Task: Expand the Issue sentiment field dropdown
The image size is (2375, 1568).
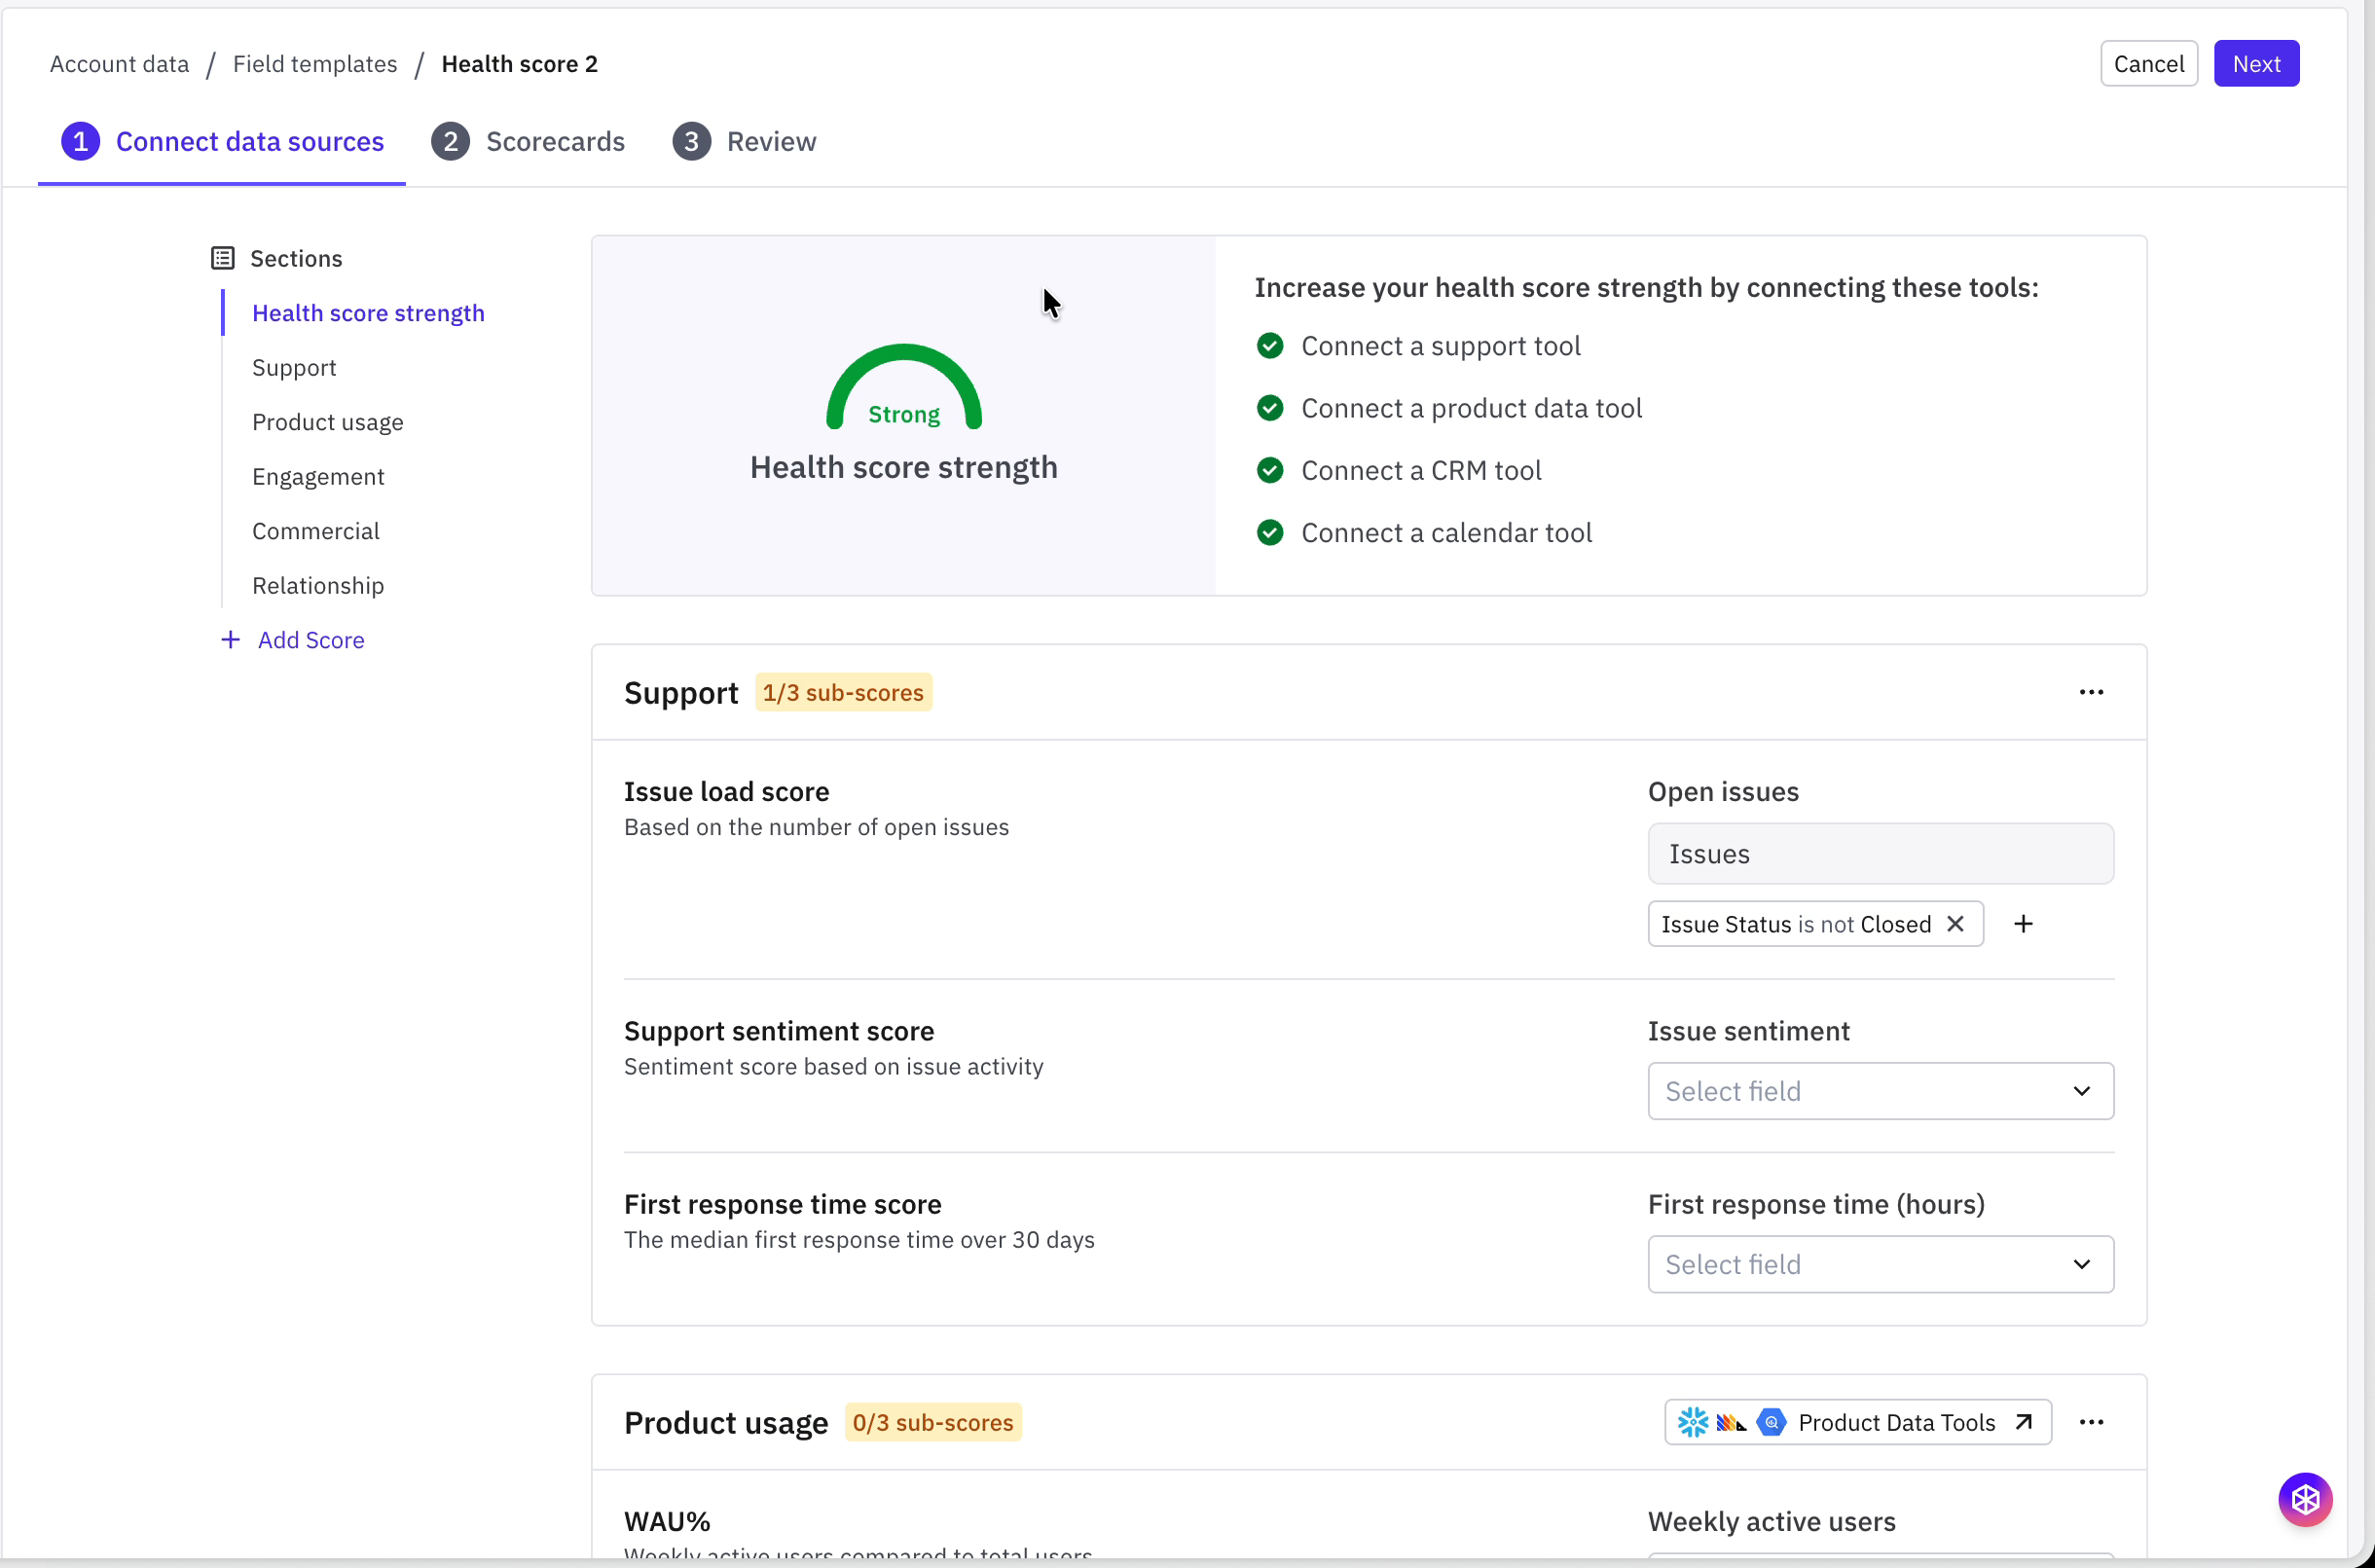Action: pyautogui.click(x=1880, y=1091)
